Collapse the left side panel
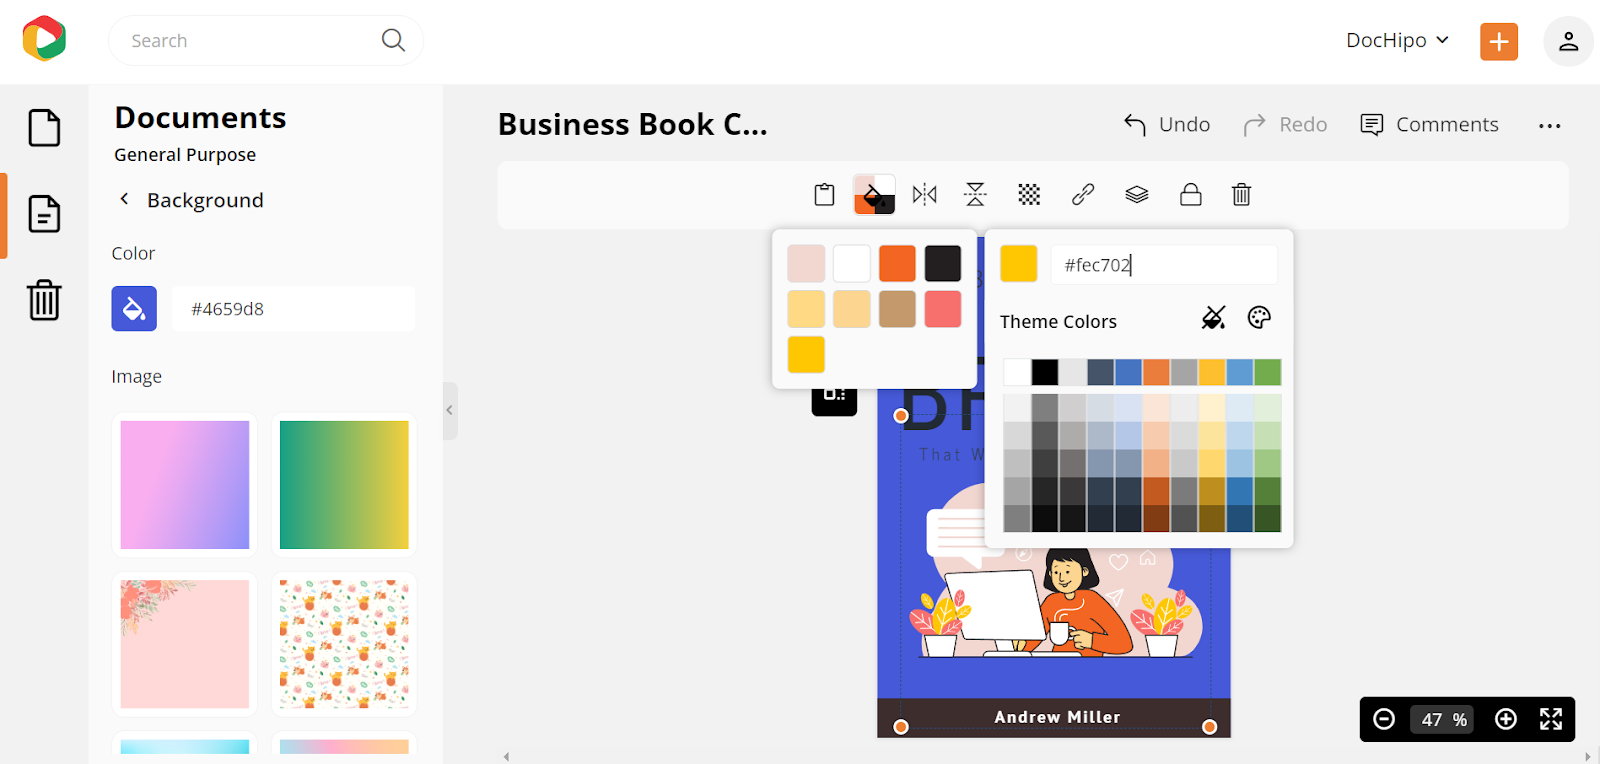 pos(450,410)
